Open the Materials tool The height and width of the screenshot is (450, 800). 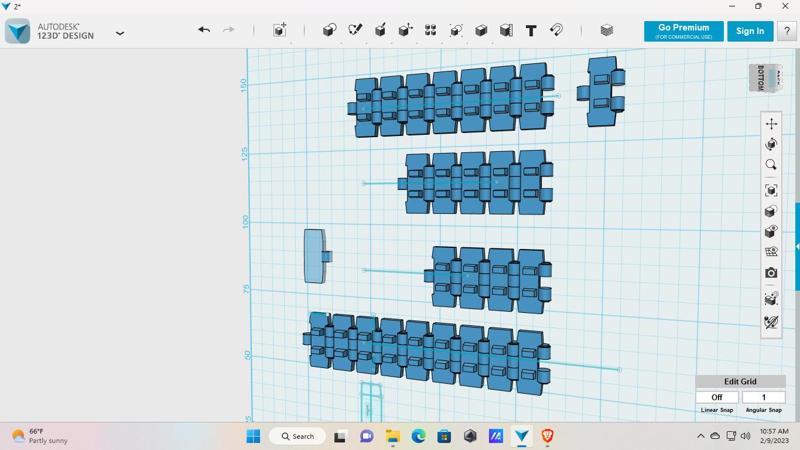pos(606,30)
